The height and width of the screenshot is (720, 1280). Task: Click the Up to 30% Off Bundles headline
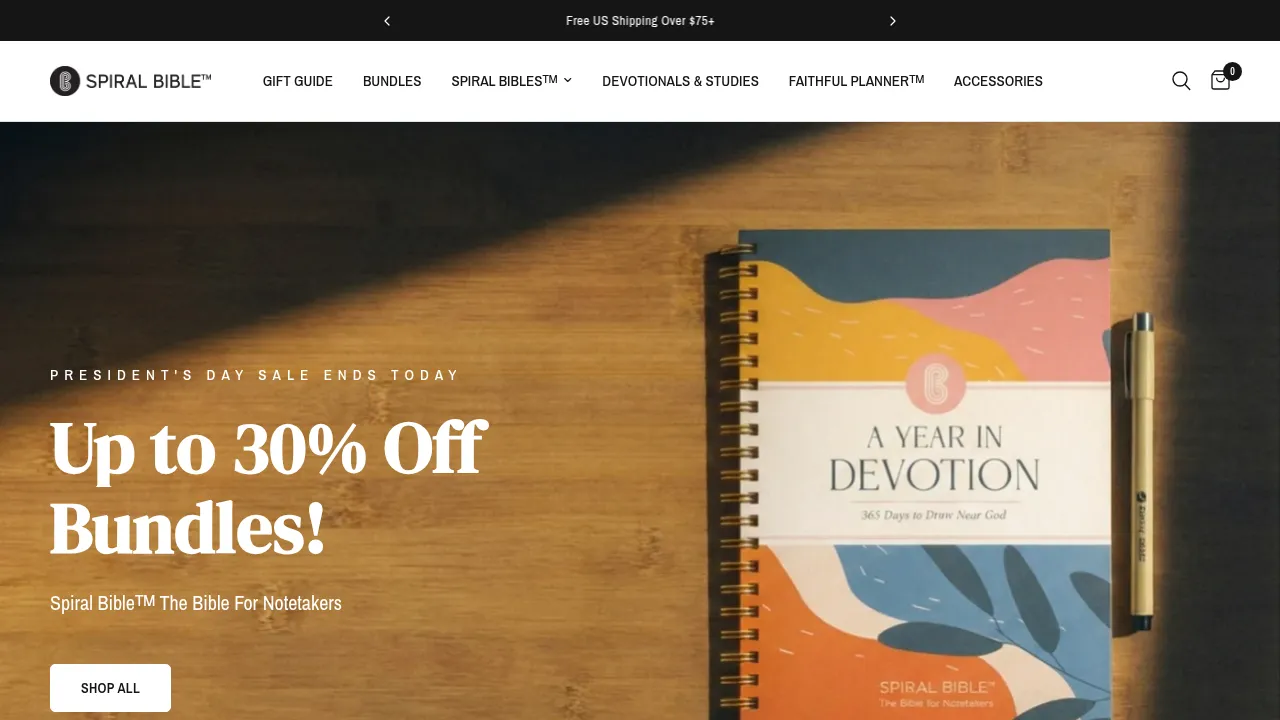[268, 487]
